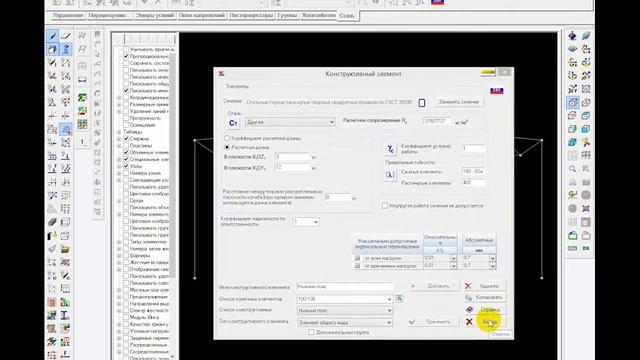
Task: Click the 'Добавить' button
Action: coord(433,286)
